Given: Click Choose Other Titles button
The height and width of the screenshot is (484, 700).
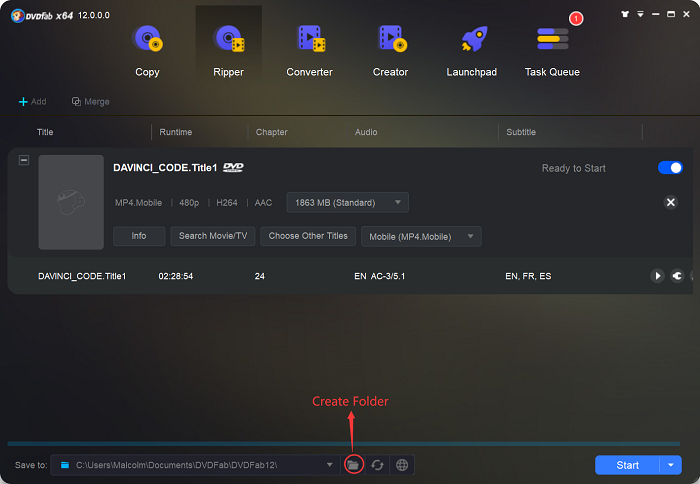Looking at the screenshot, I should coord(308,236).
